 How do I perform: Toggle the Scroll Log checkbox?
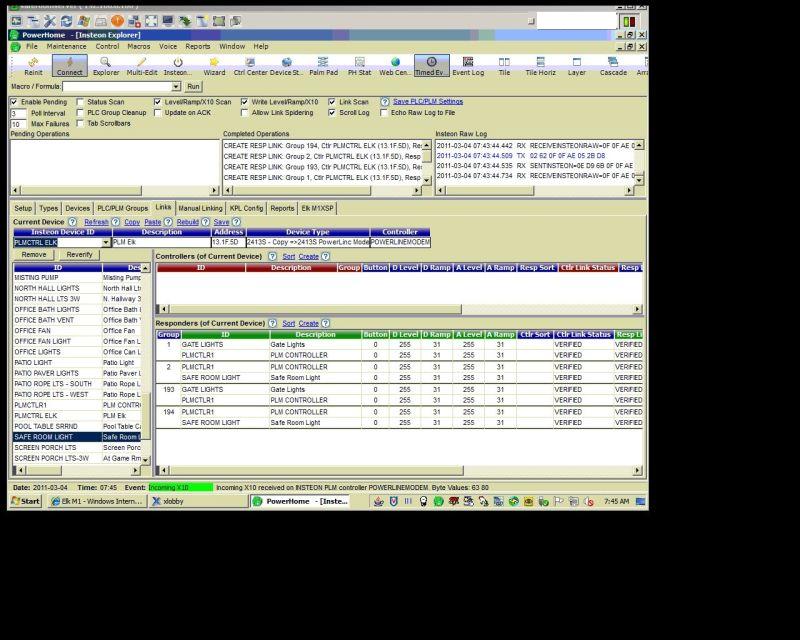(332, 113)
